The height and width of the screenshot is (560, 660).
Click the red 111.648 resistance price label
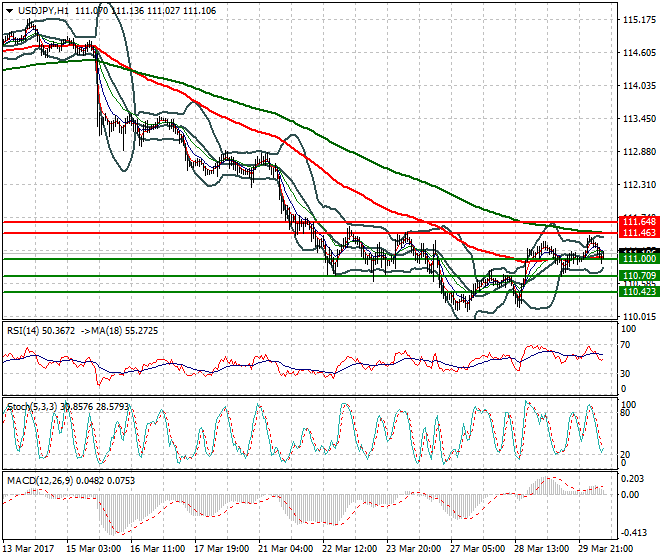click(639, 221)
